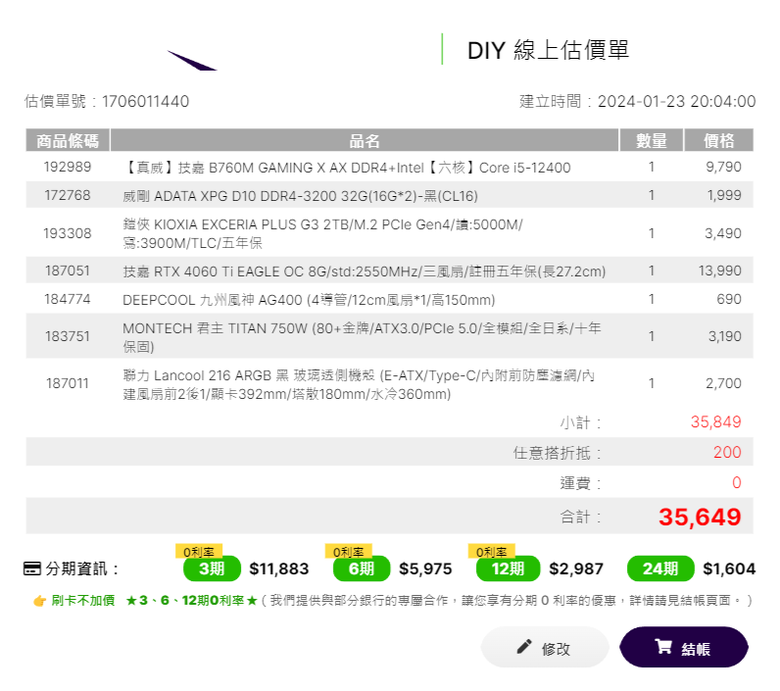Click the total amount 35,649
The height and width of the screenshot is (691, 780).
point(700,517)
